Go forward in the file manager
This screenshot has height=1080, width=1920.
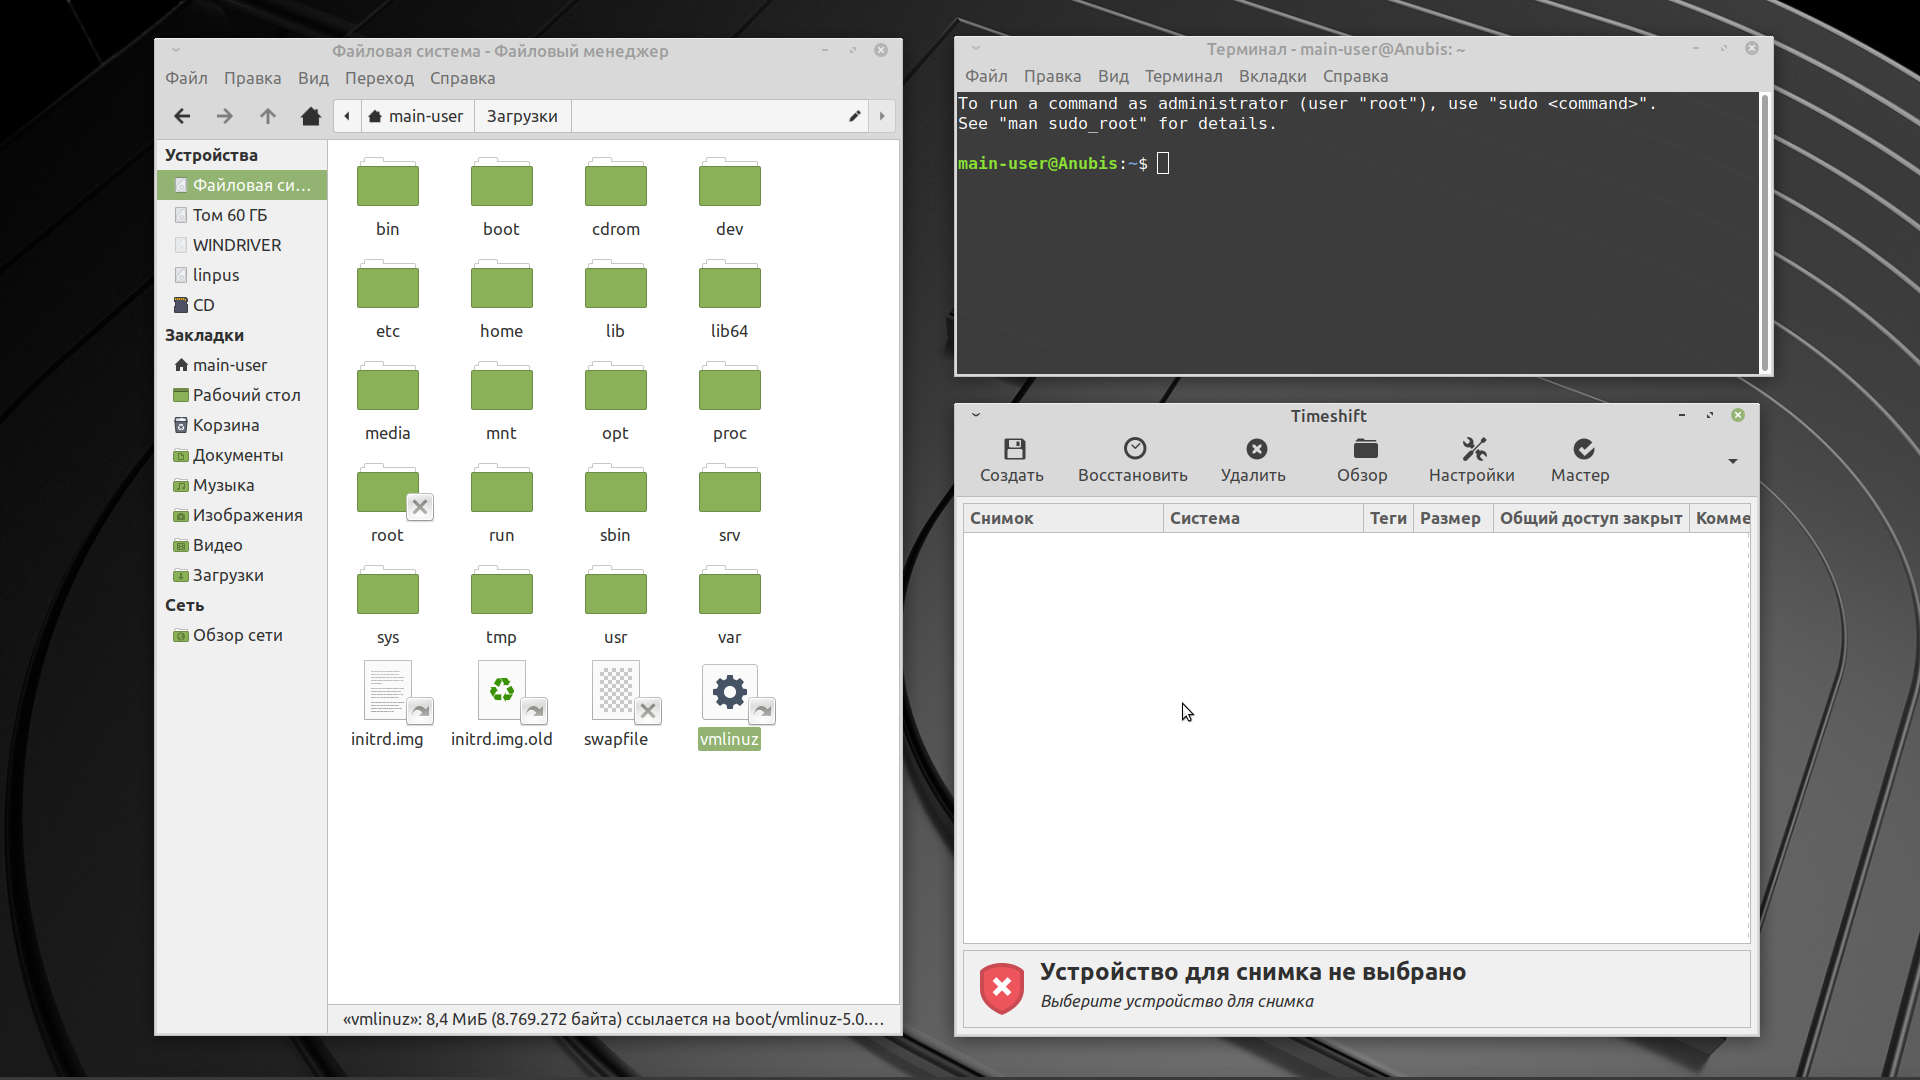coord(225,117)
